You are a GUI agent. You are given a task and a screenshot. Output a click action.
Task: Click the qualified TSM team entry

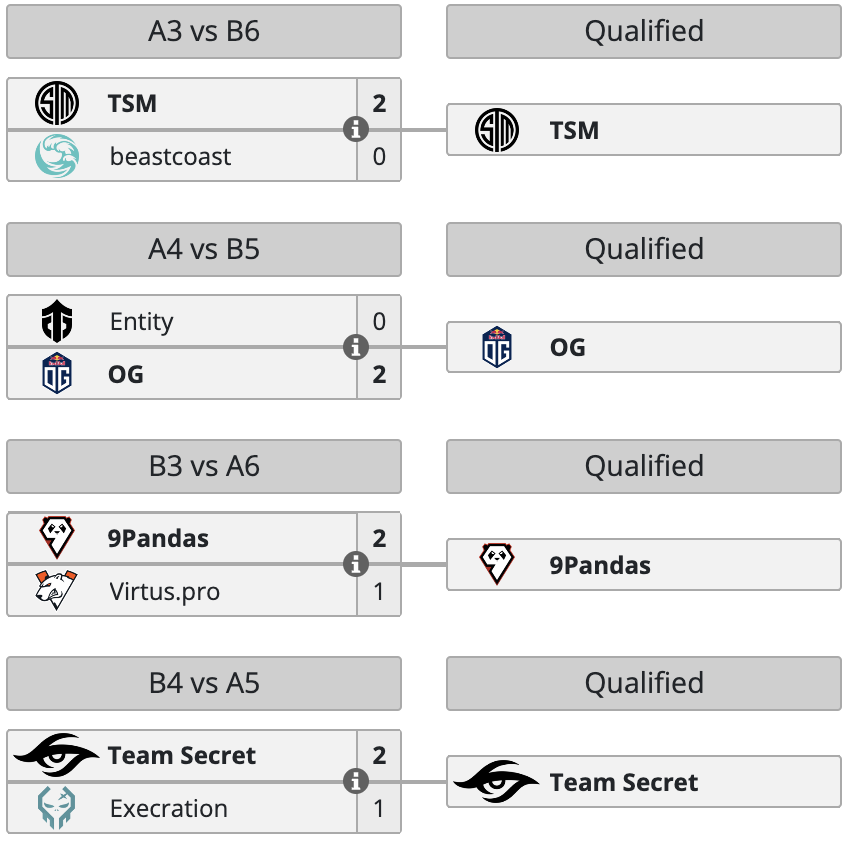tap(643, 130)
